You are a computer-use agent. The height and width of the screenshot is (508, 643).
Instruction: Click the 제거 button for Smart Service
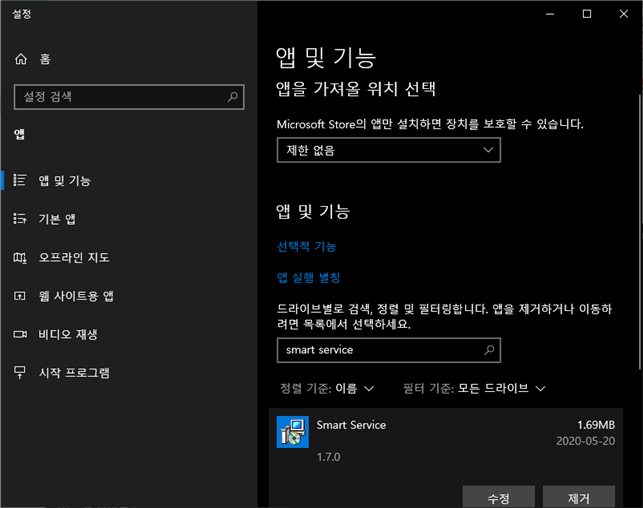579,497
